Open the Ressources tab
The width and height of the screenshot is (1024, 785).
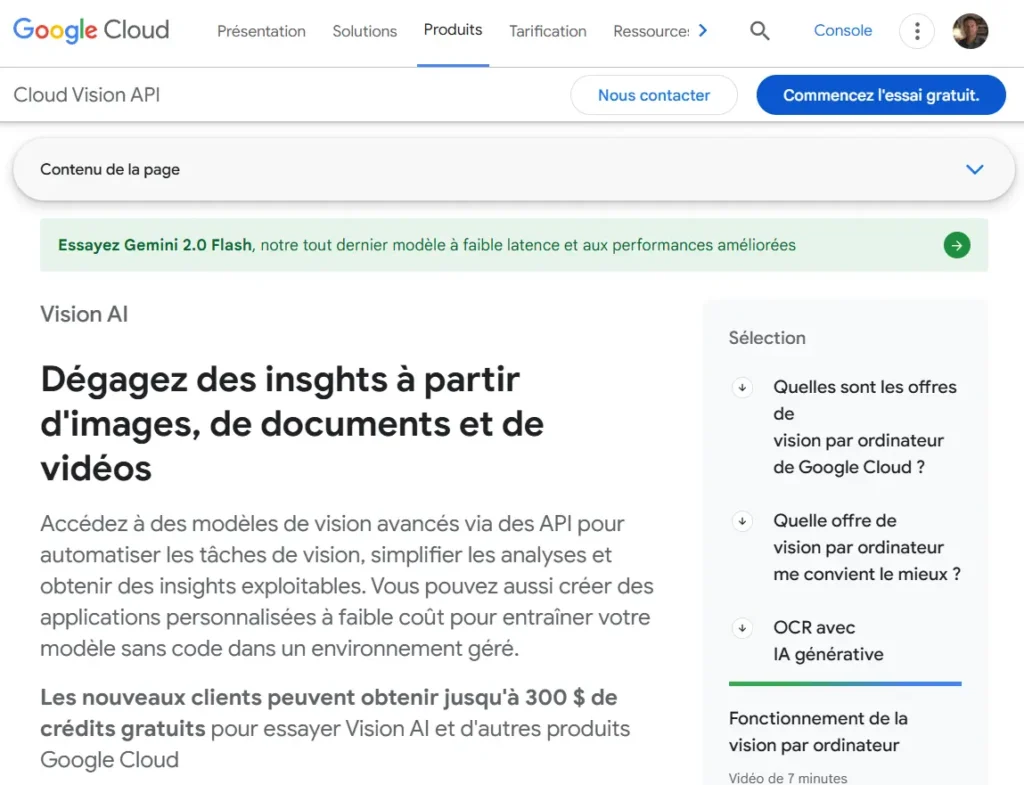coord(651,31)
